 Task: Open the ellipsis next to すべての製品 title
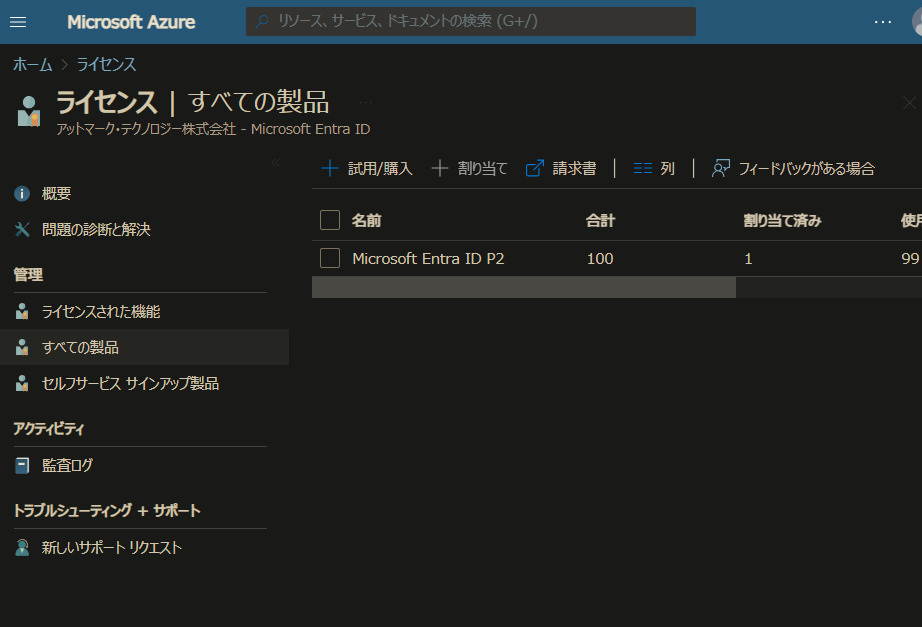(366, 102)
